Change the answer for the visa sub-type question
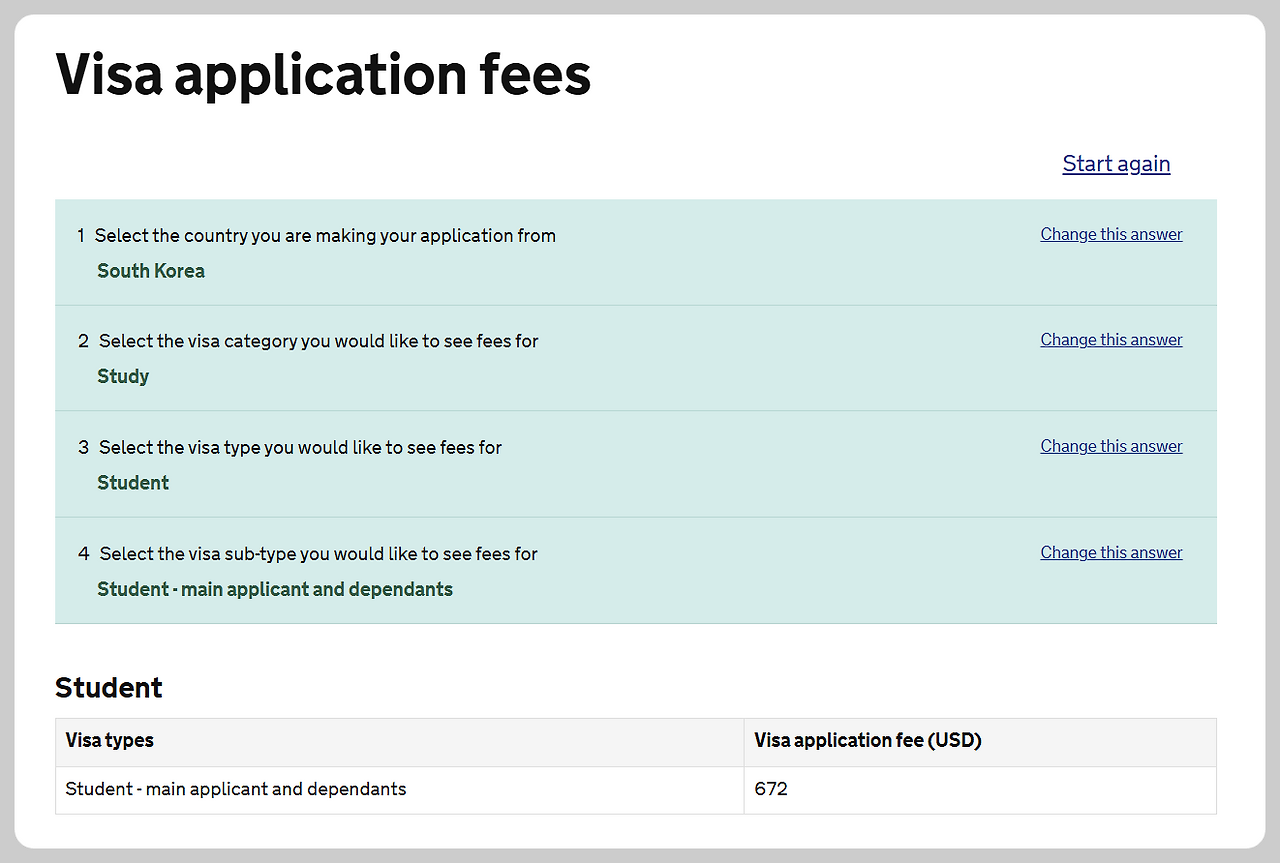This screenshot has height=863, width=1280. [1111, 552]
